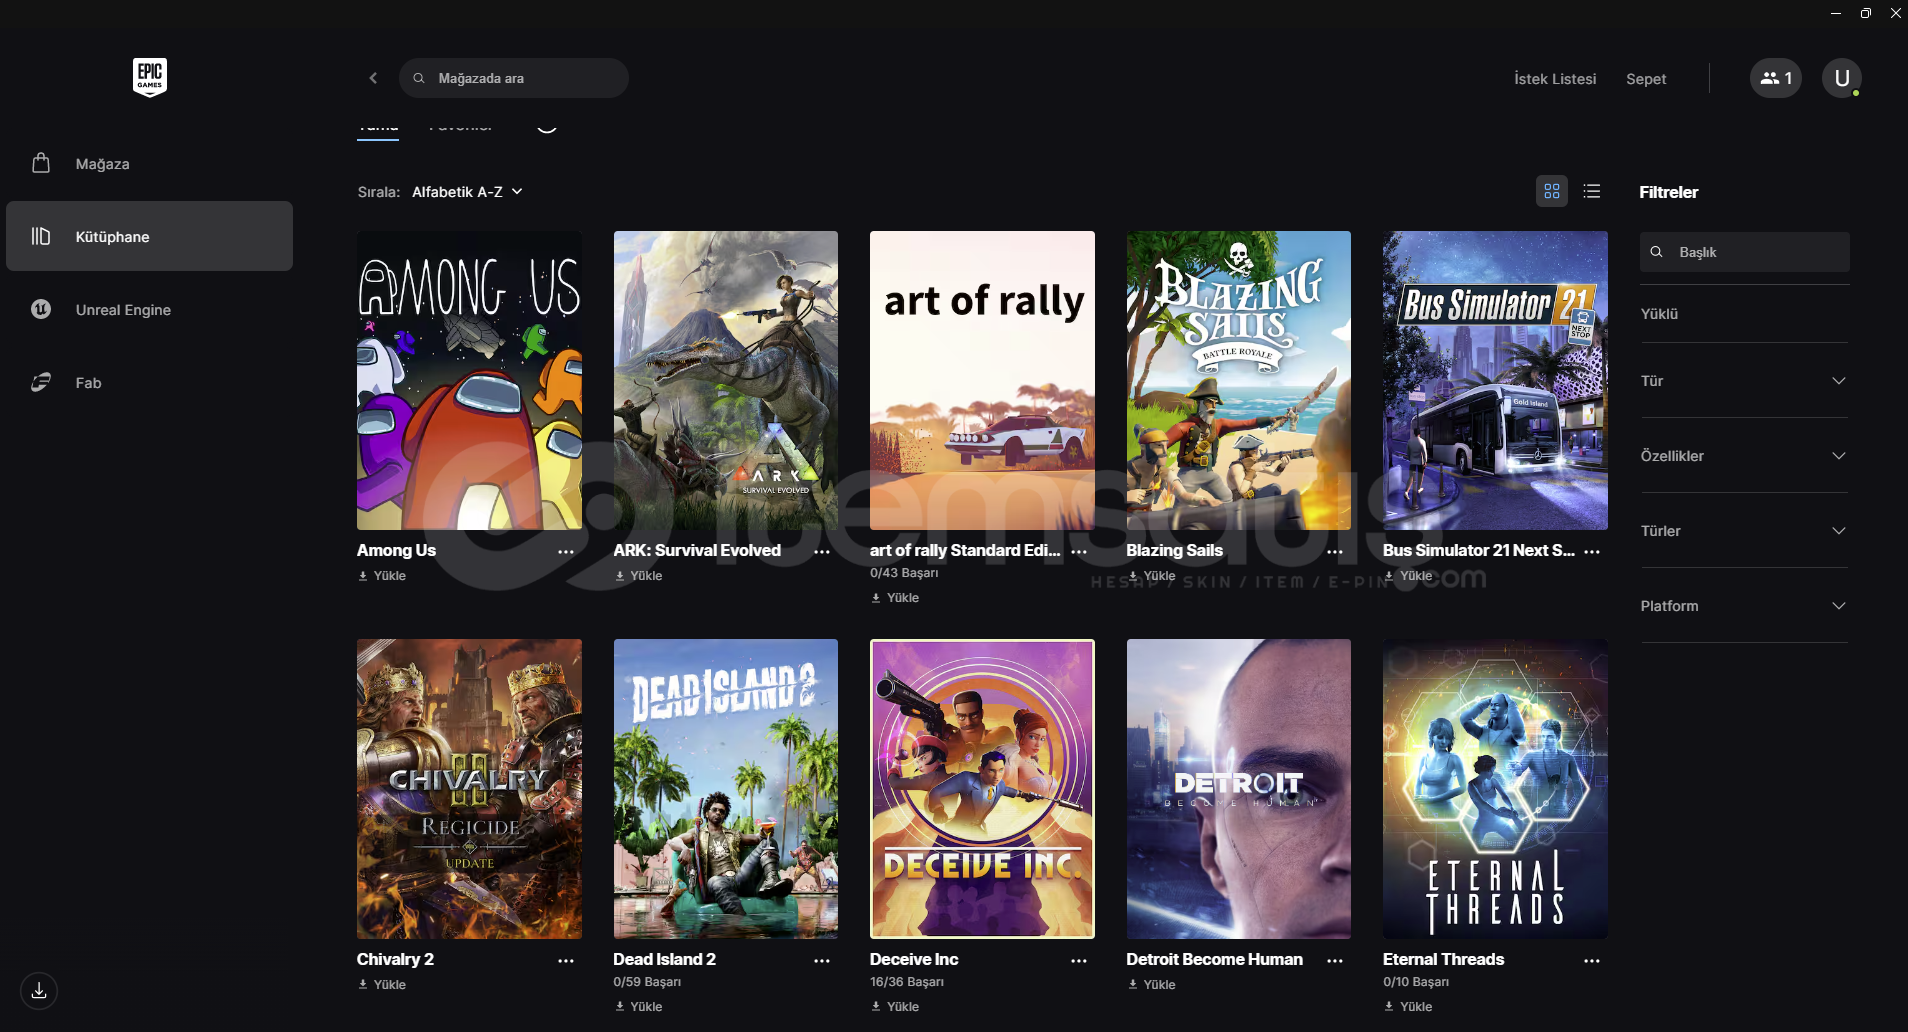The width and height of the screenshot is (1908, 1032).
Task: Expand the Tür filter
Action: pos(1744,381)
